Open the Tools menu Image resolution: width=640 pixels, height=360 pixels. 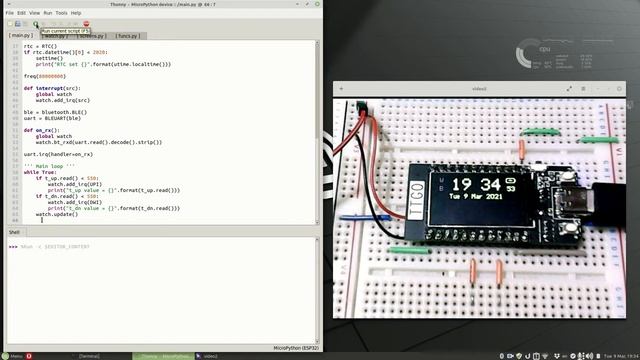tap(61, 13)
